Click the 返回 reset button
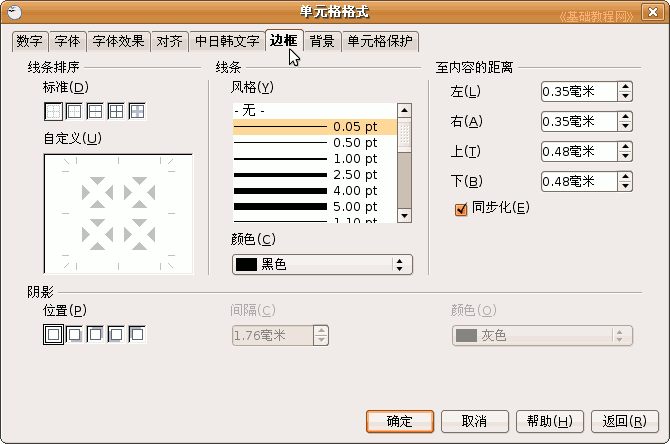This screenshot has width=670, height=444. (x=625, y=421)
